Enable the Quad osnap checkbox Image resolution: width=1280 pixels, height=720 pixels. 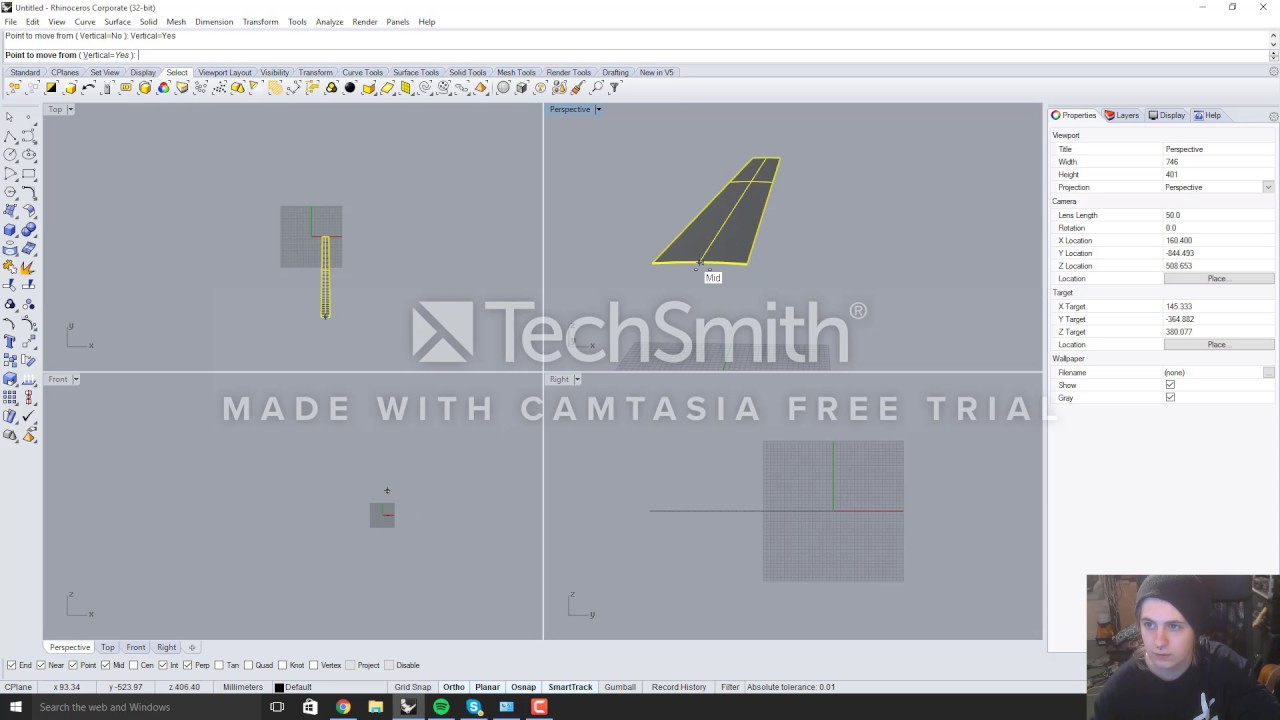point(249,665)
